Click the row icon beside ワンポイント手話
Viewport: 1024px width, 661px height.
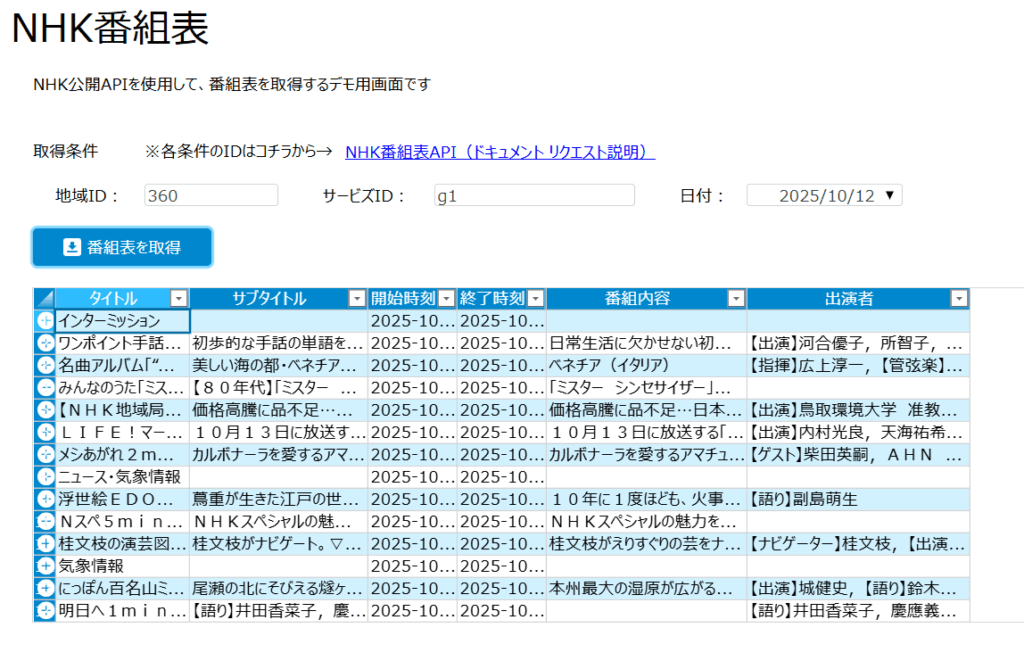point(45,343)
